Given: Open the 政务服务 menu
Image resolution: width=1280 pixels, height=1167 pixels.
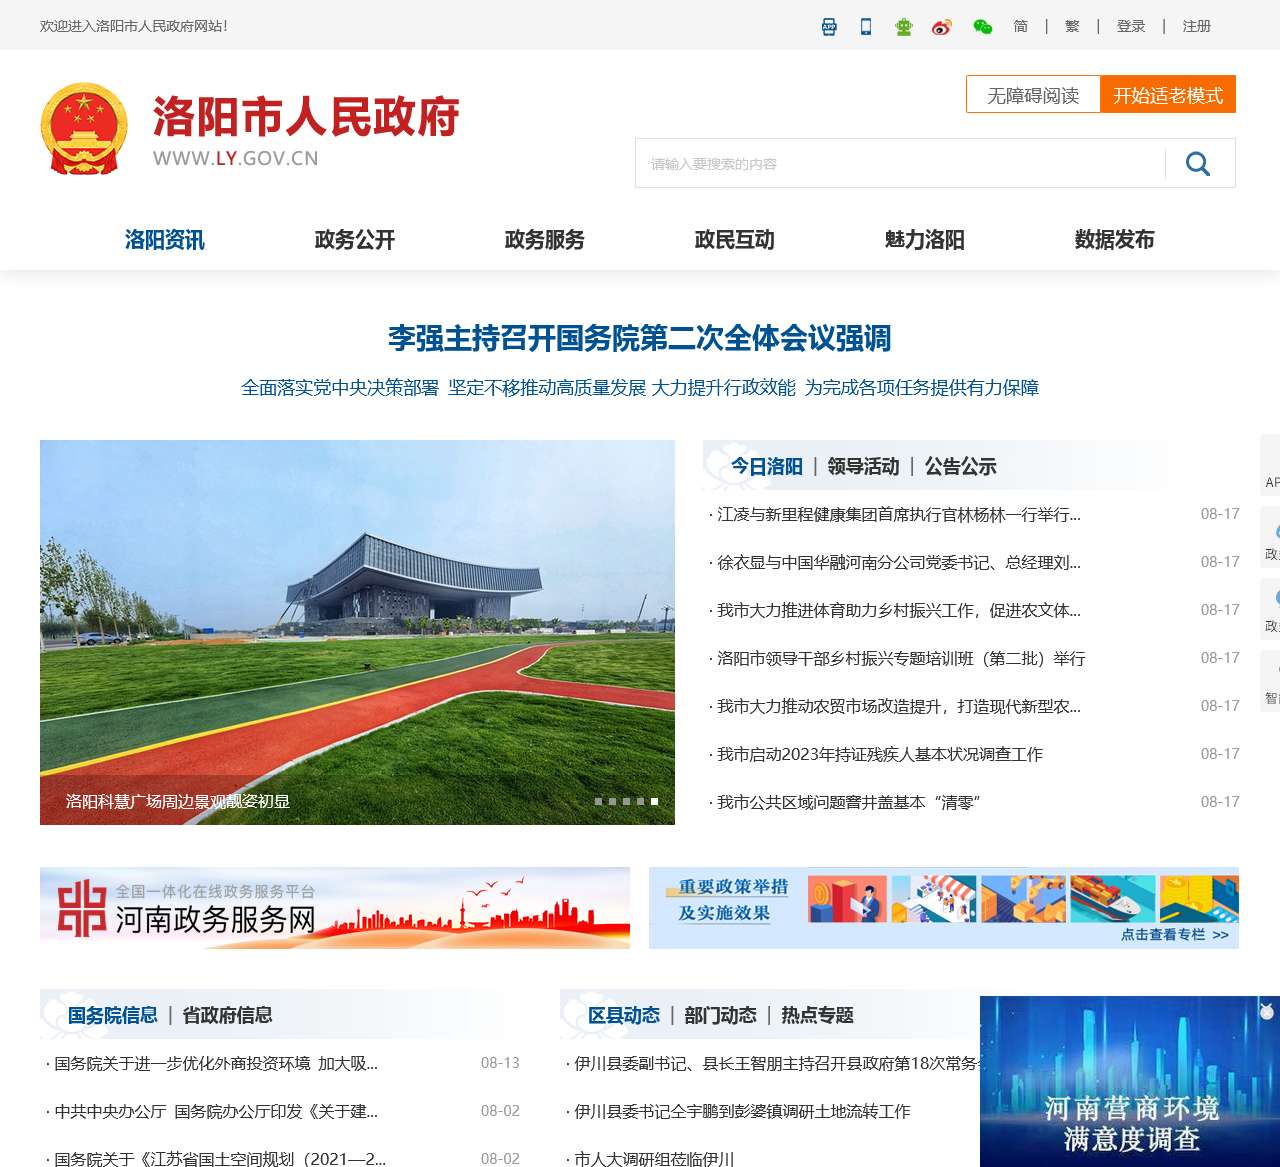Looking at the screenshot, I should click(545, 240).
